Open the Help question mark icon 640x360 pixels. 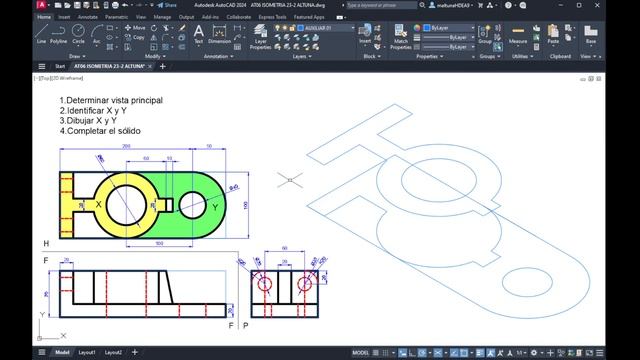[x=508, y=5]
